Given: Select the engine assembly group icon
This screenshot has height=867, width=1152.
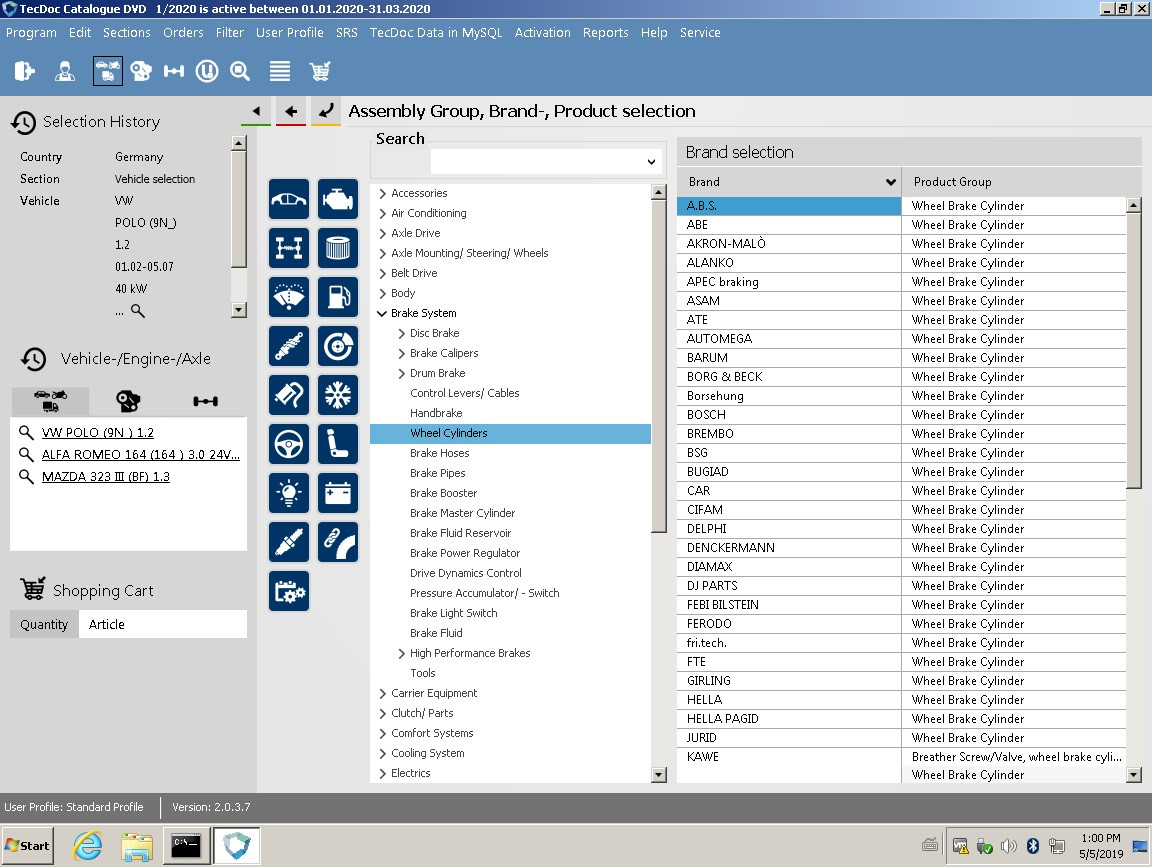Looking at the screenshot, I should click(x=338, y=199).
